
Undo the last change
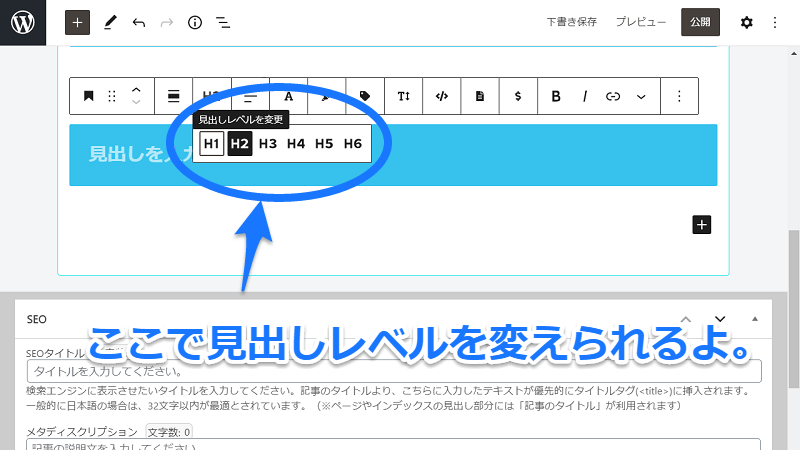[x=138, y=22]
